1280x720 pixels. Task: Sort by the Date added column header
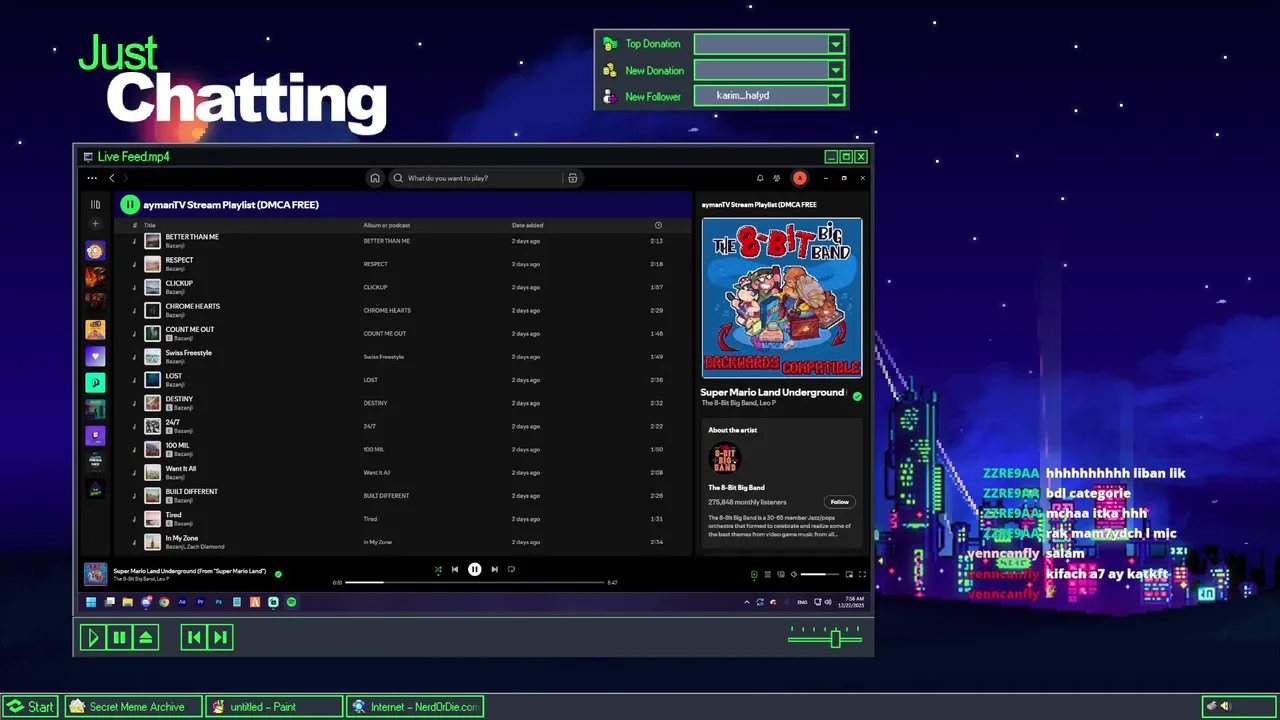pos(527,225)
